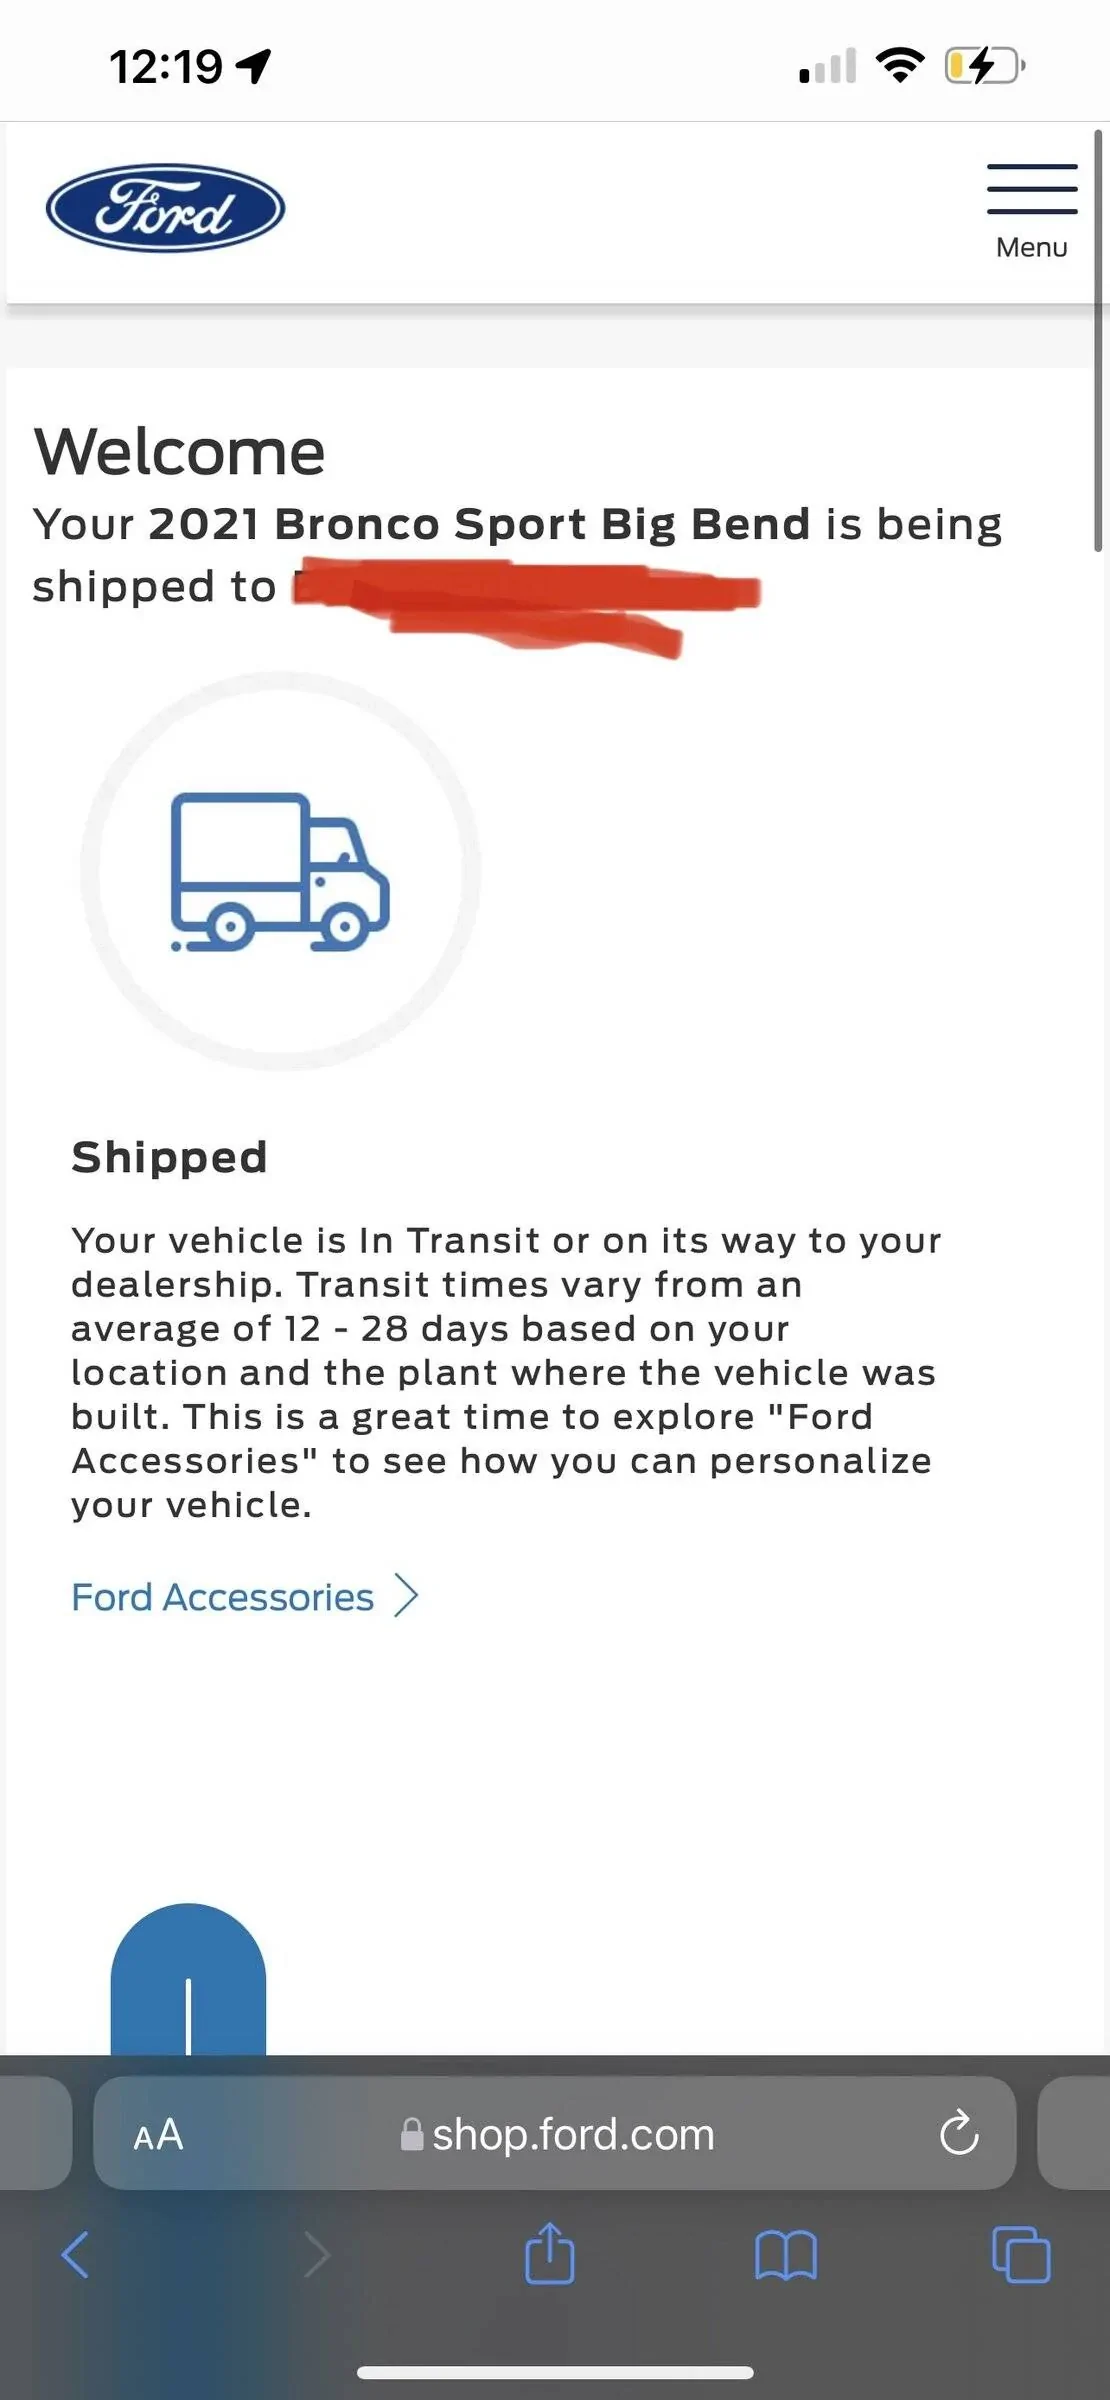Open the hamburger Menu icon
The image size is (1110, 2400).
(x=1032, y=189)
